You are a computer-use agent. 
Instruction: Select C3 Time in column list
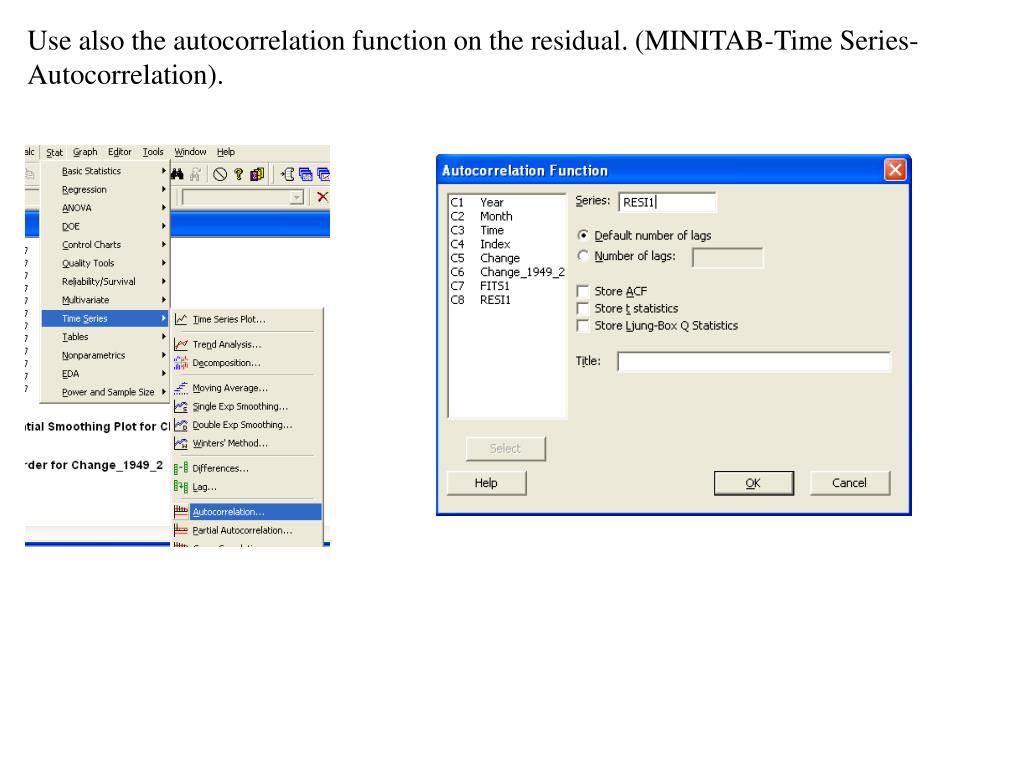[477, 231]
